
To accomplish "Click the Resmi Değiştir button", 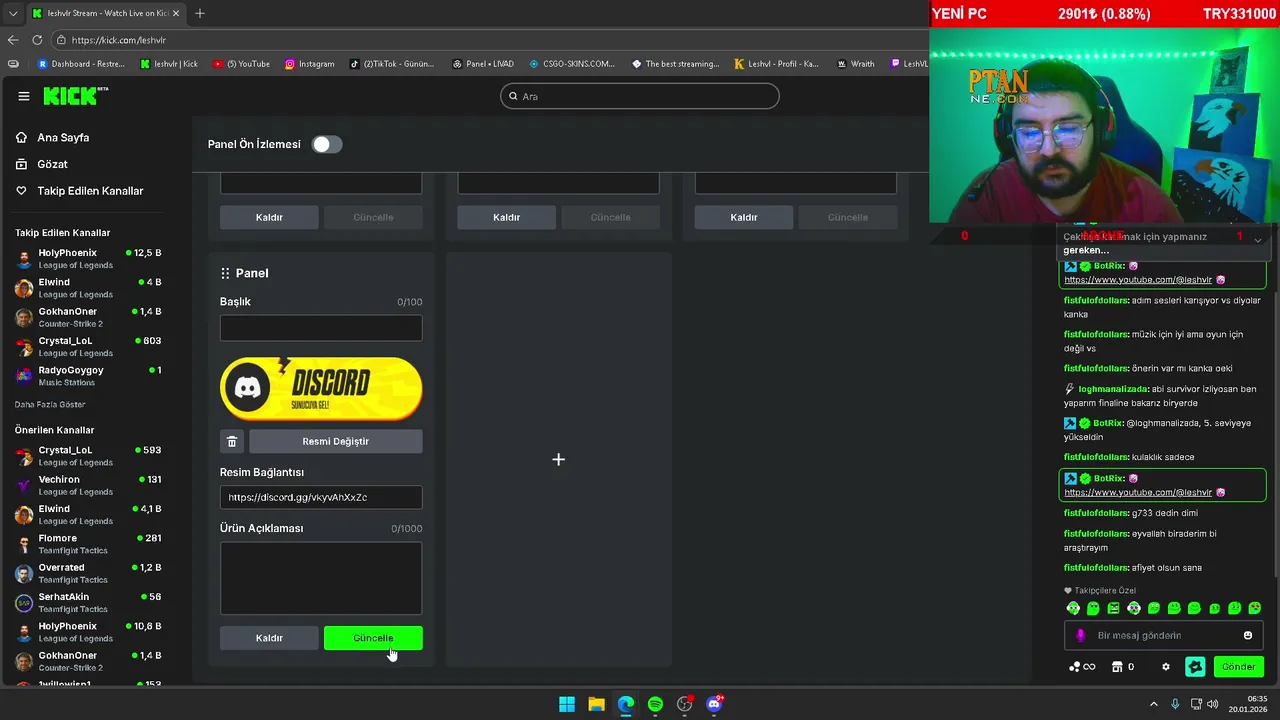I will [336, 441].
